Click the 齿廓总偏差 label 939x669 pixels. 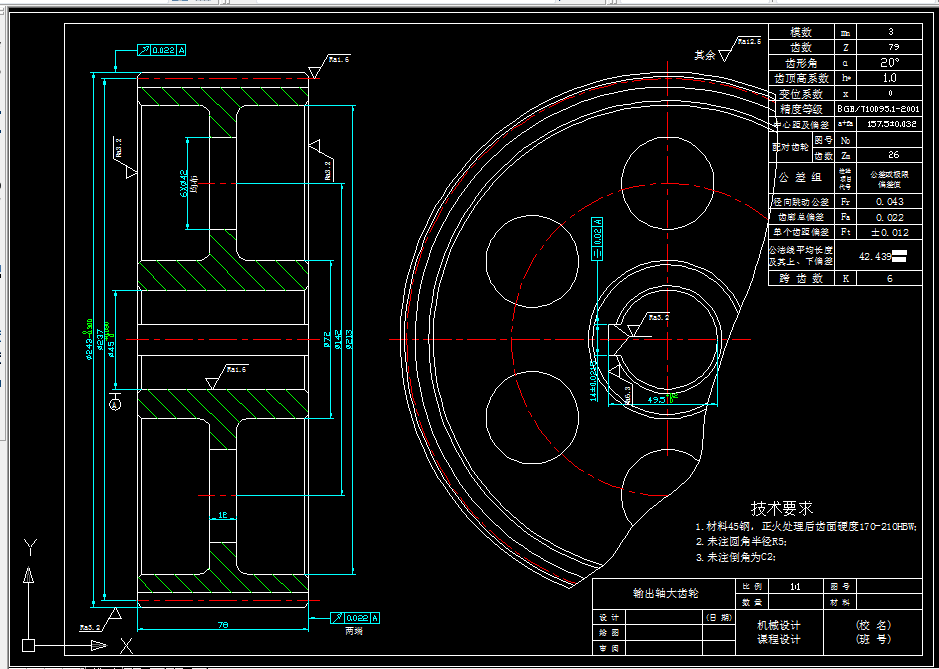click(x=801, y=217)
